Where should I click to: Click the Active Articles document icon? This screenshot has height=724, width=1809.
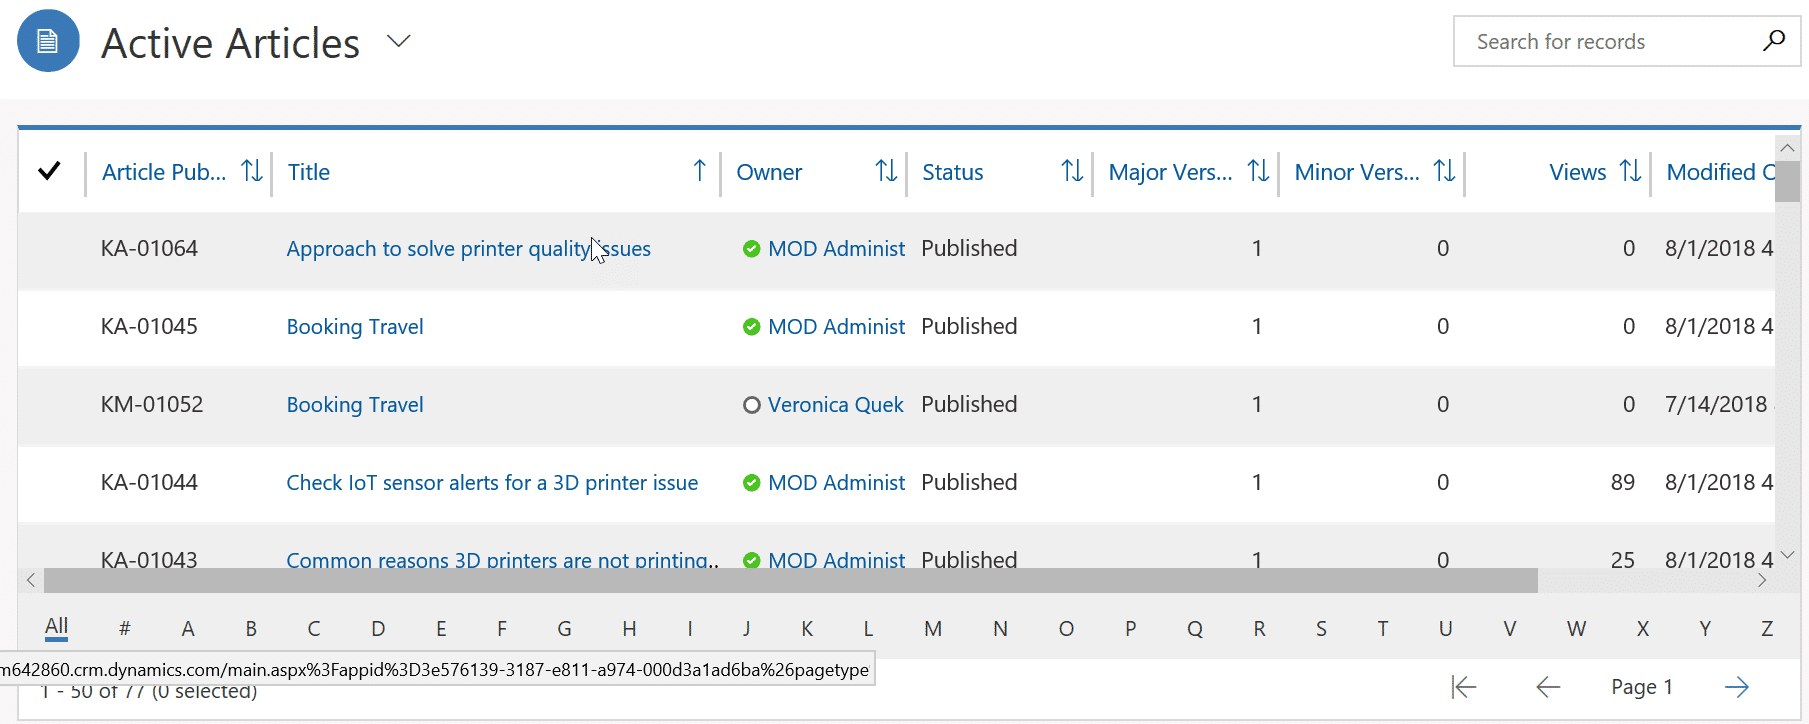48,41
